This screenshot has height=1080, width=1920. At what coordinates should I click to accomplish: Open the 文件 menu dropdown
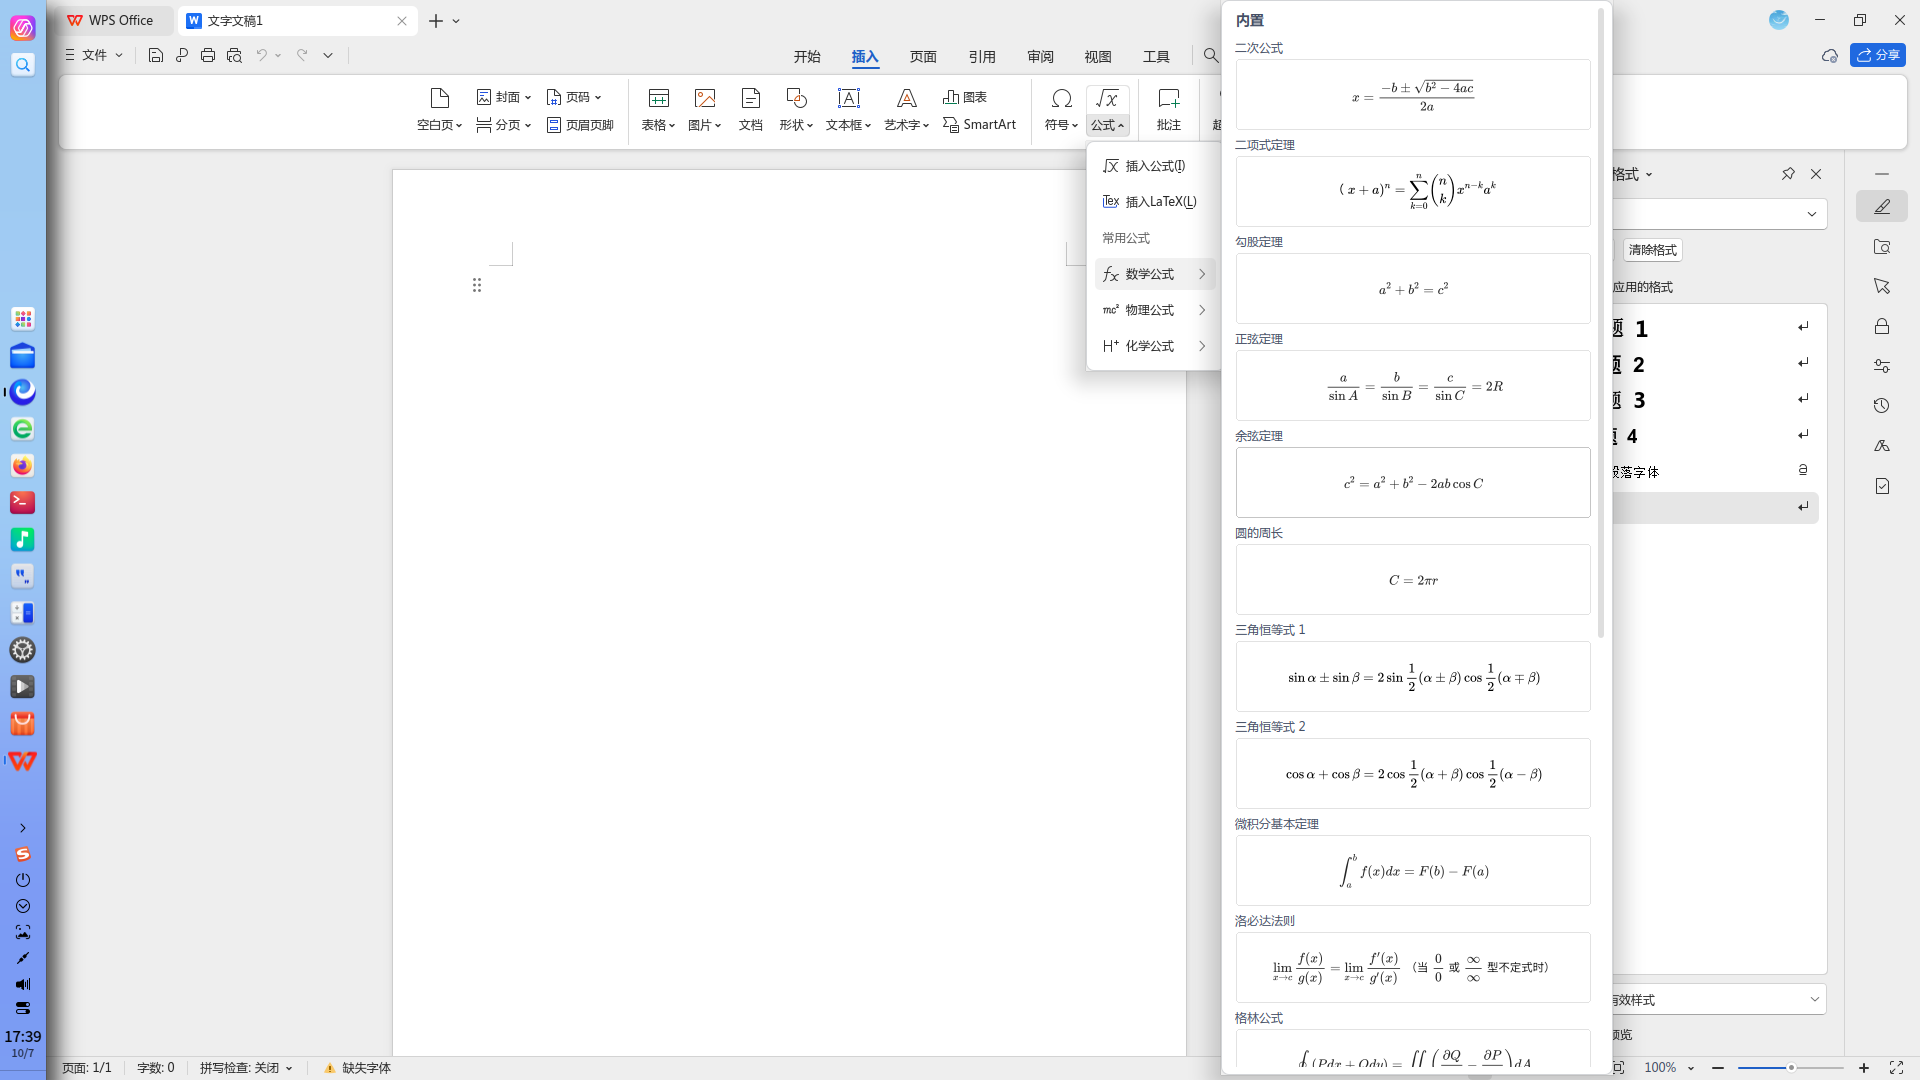tap(94, 55)
